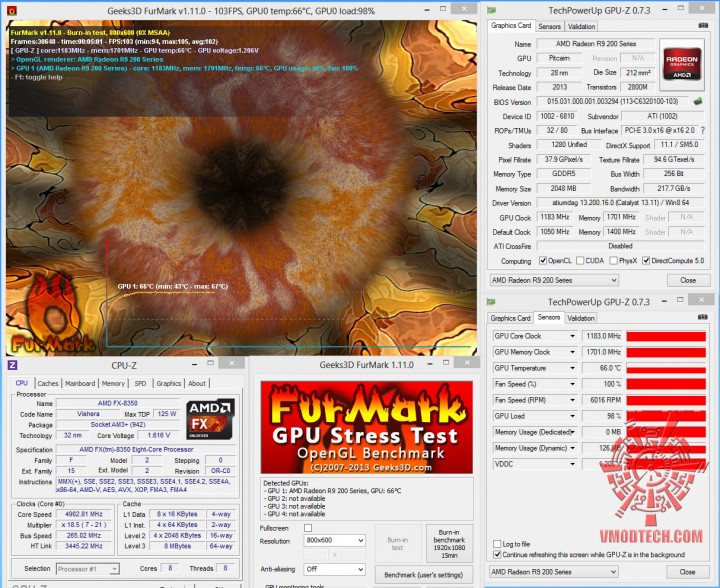Click the FurMark window title bar icon

pyautogui.click(x=11, y=11)
